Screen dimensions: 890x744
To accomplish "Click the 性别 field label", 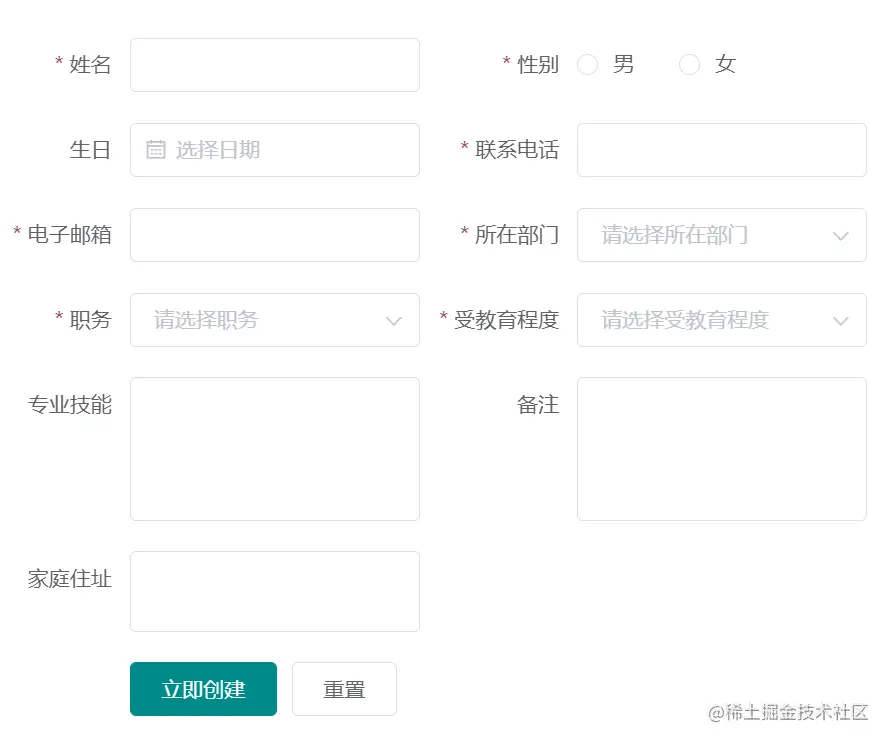I will click(x=538, y=65).
